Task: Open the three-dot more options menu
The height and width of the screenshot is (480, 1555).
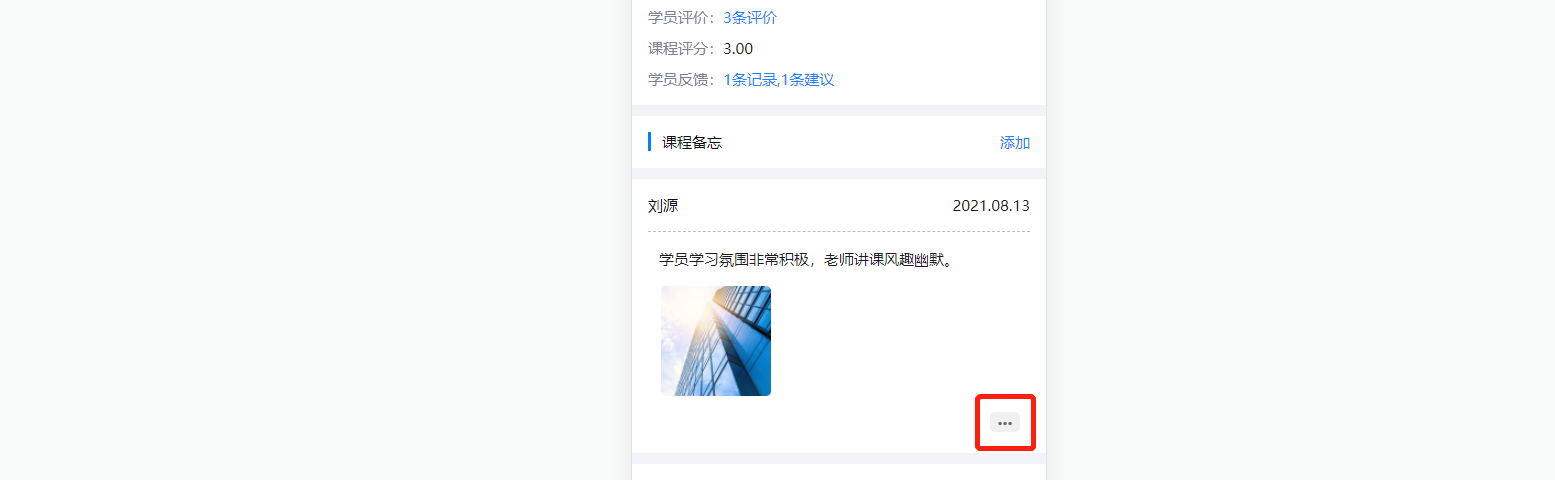Action: click(1005, 423)
